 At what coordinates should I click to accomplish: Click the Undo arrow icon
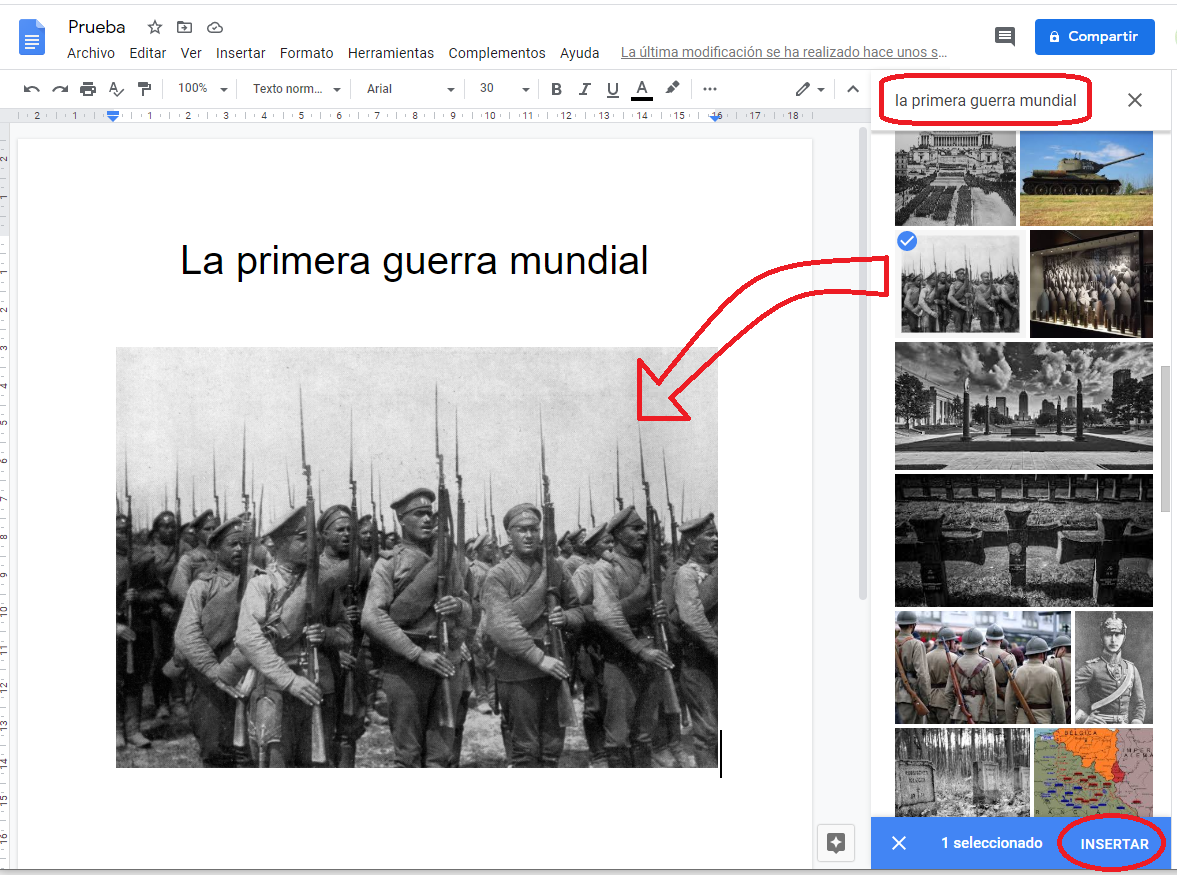[32, 89]
